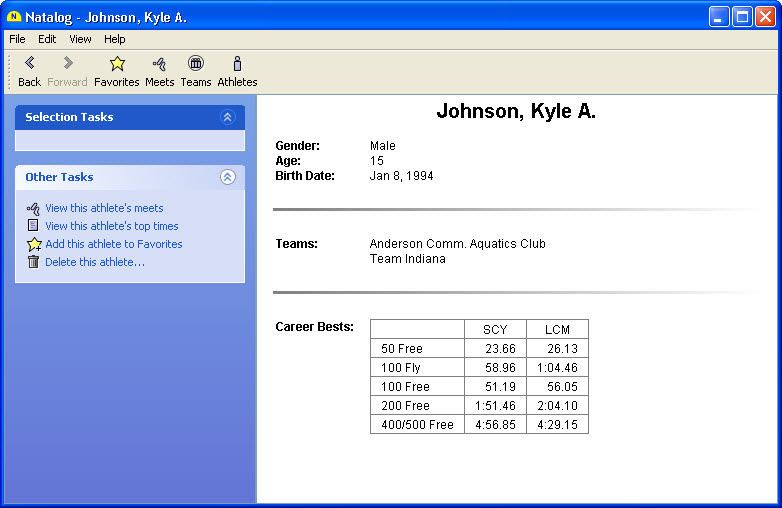Image resolution: width=782 pixels, height=508 pixels.
Task: Open the Edit menu
Action: (x=47, y=39)
